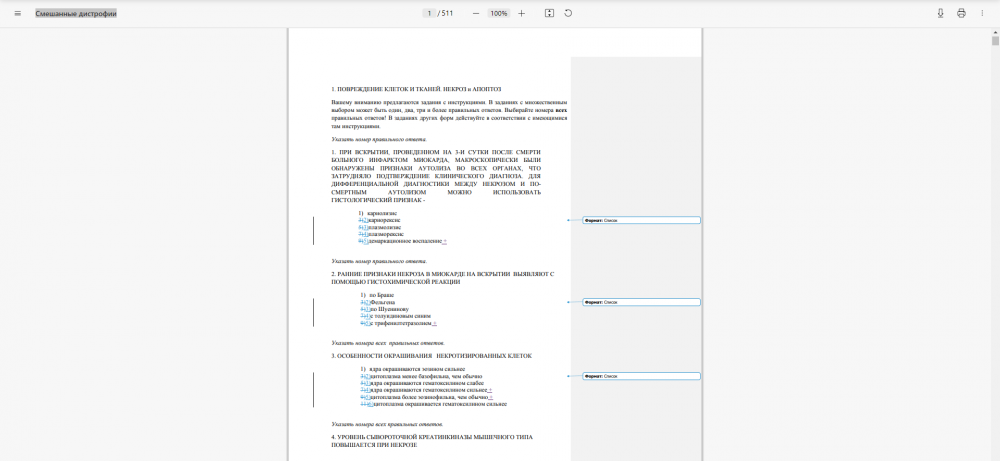Print the document using the printer icon

point(961,13)
